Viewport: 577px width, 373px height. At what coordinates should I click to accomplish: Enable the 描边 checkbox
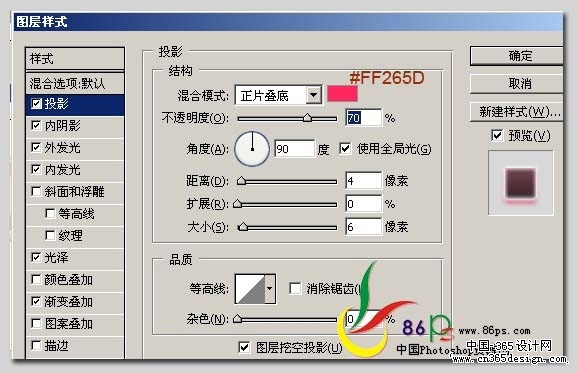tap(36, 345)
